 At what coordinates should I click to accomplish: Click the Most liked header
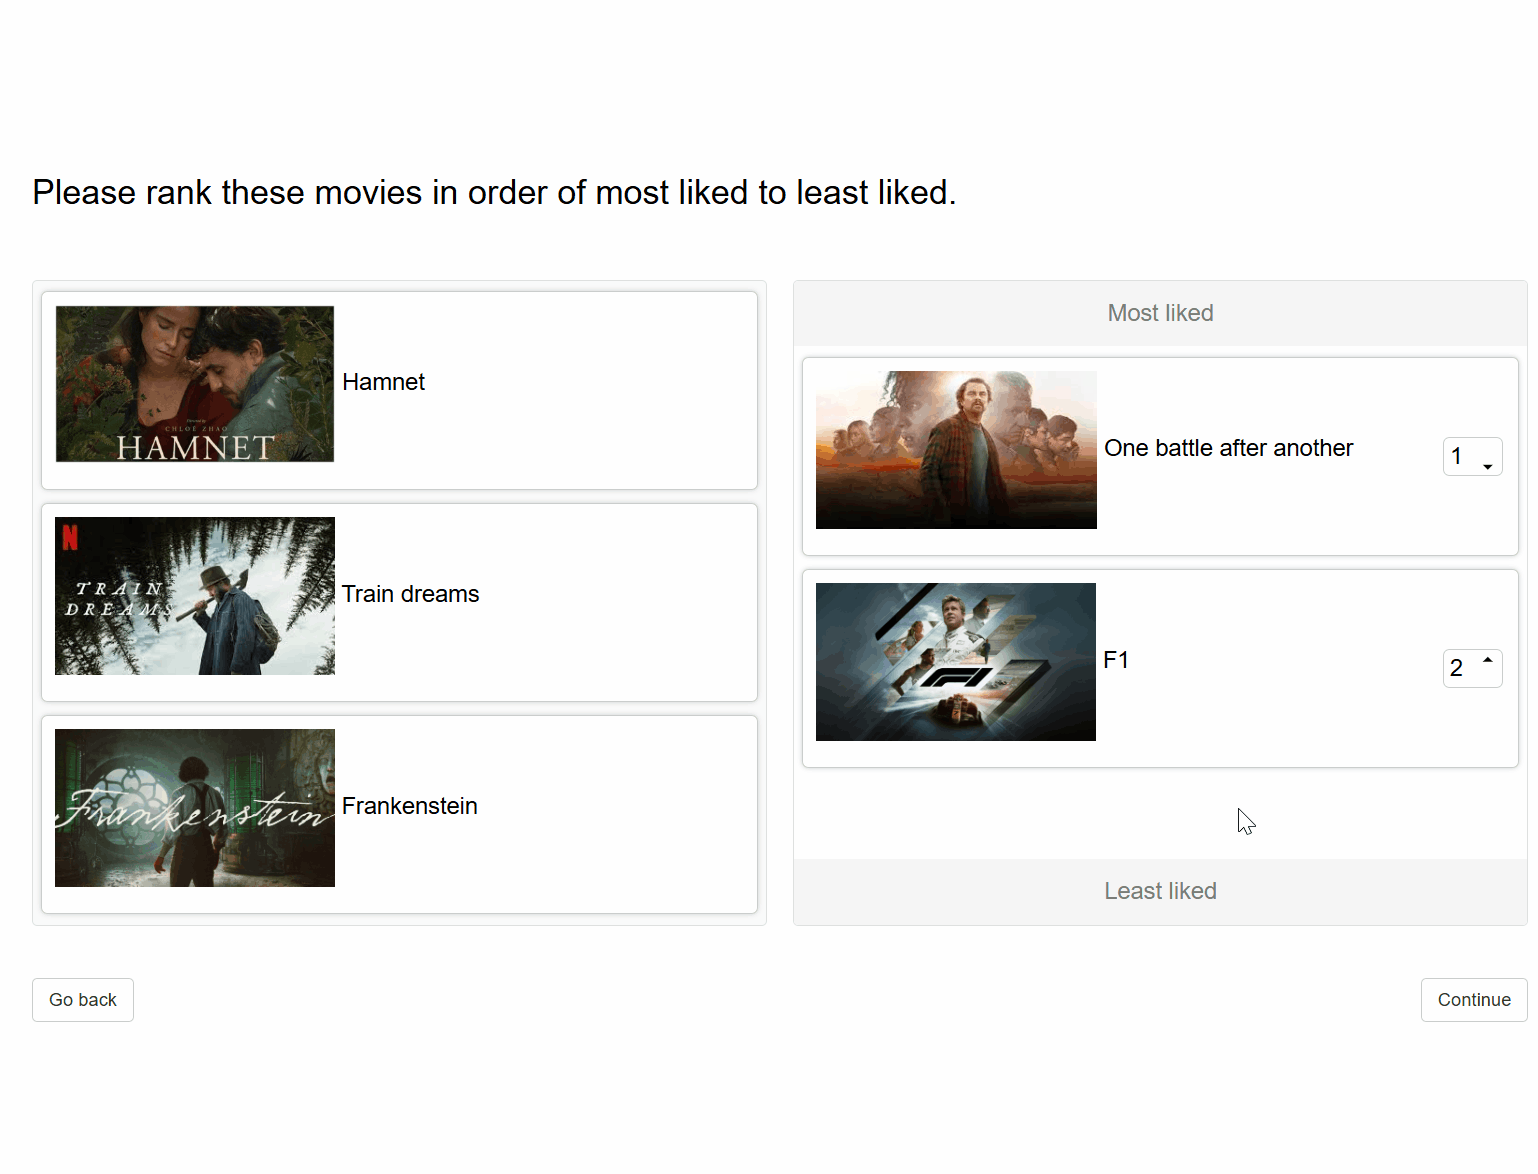pyautogui.click(x=1160, y=313)
